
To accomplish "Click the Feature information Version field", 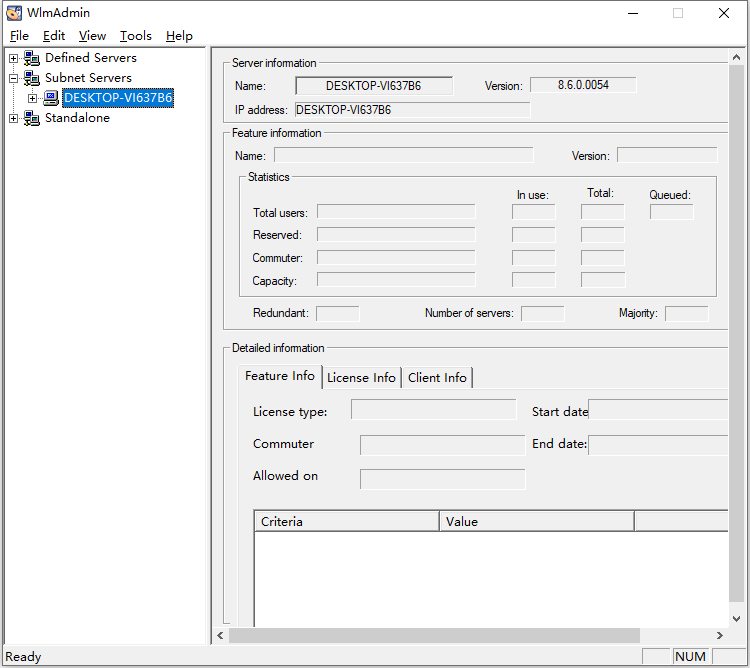I will click(667, 155).
